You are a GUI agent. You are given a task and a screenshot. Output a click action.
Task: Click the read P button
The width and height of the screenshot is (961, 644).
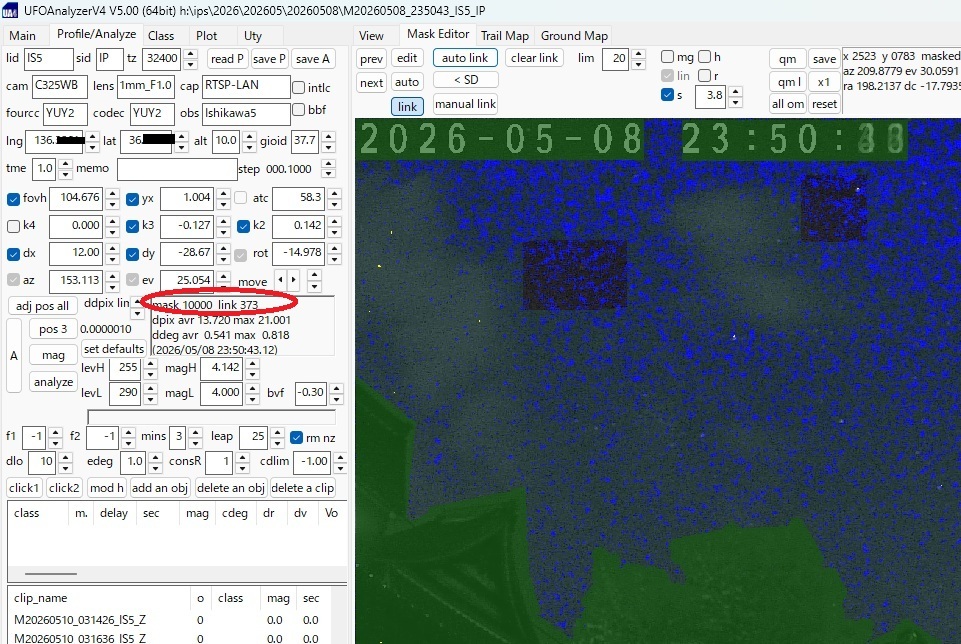coord(227,59)
